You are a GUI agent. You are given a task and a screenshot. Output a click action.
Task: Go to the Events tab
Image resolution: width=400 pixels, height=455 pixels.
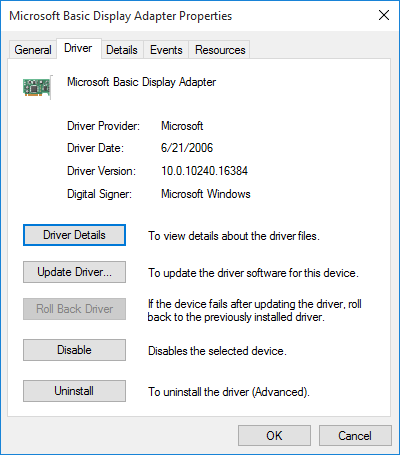[166, 50]
